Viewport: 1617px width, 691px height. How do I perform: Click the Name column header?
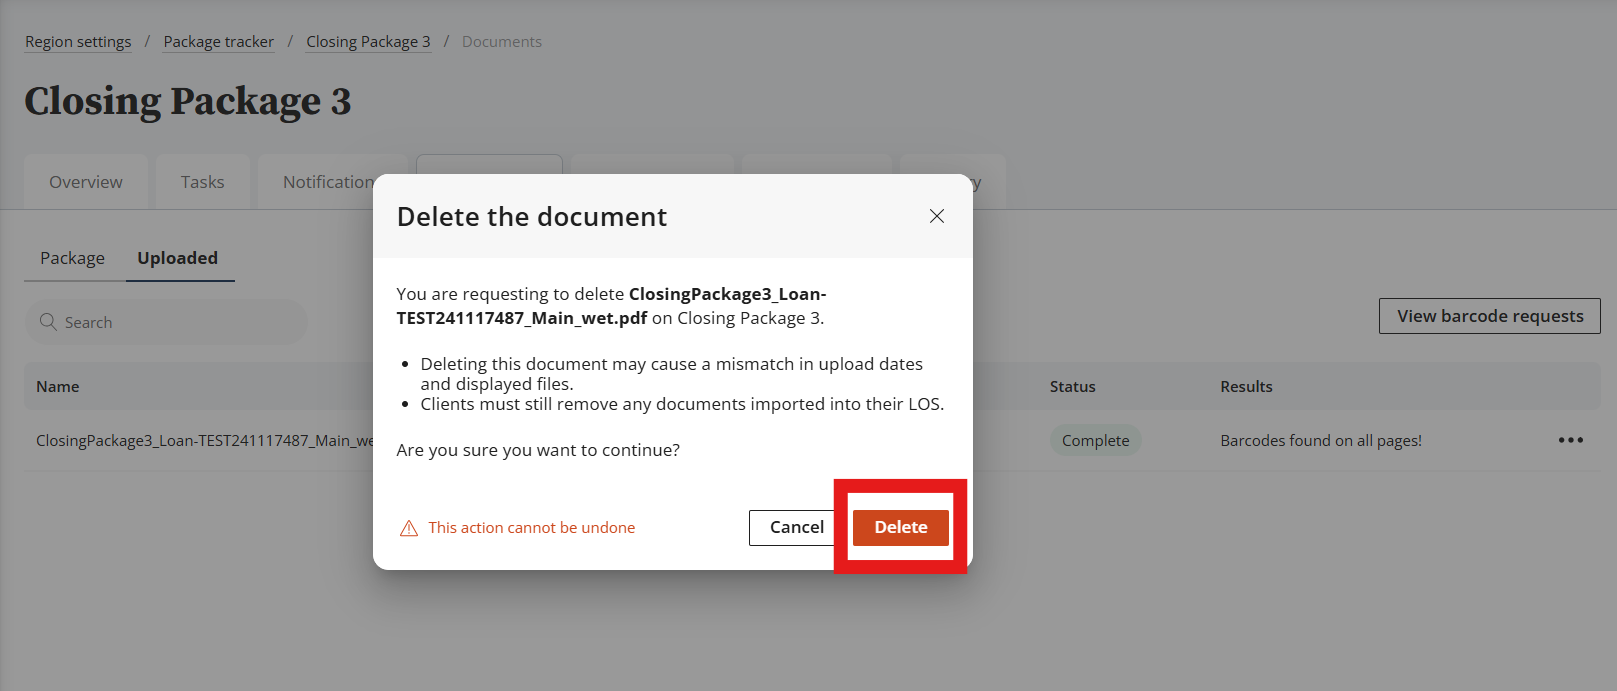click(x=58, y=386)
